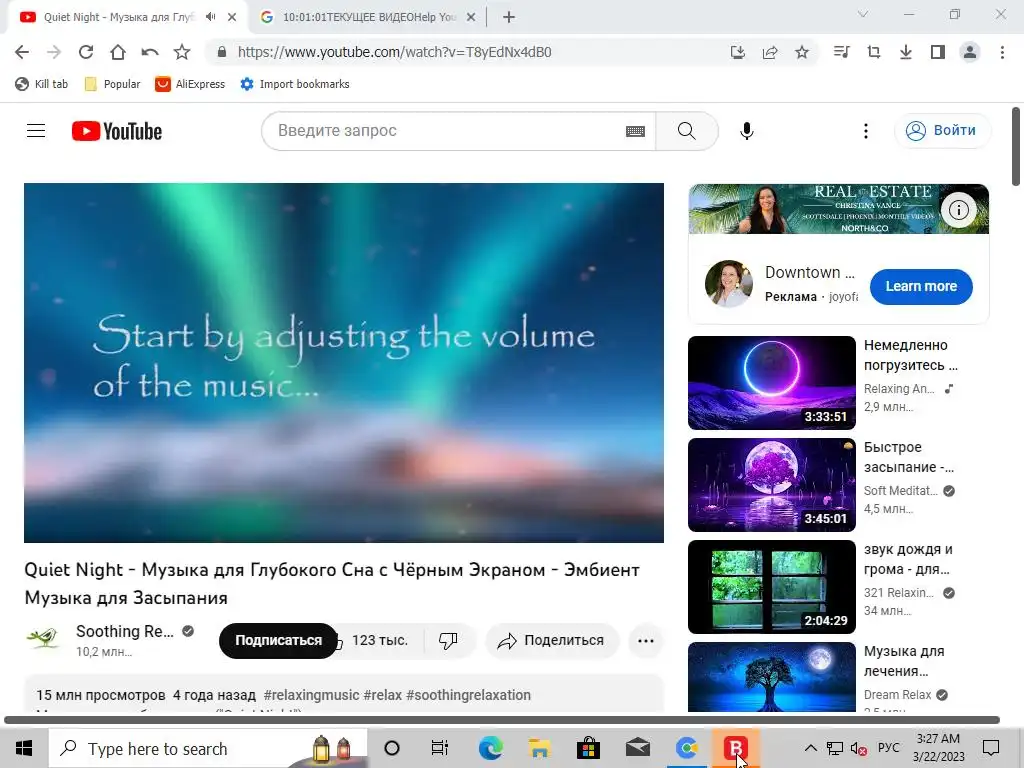Open the Kill tab bookmark
This screenshot has width=1024, height=768.
pos(41,84)
